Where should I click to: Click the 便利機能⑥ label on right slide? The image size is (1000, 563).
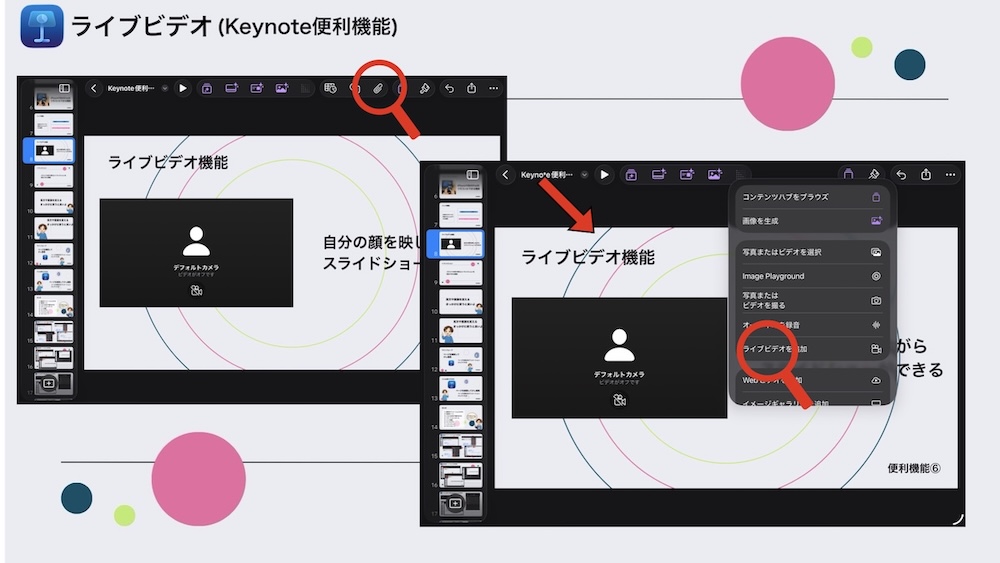[913, 469]
